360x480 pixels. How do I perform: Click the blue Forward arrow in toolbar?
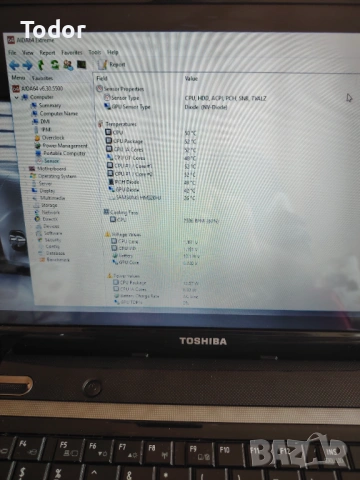[x=28, y=65]
